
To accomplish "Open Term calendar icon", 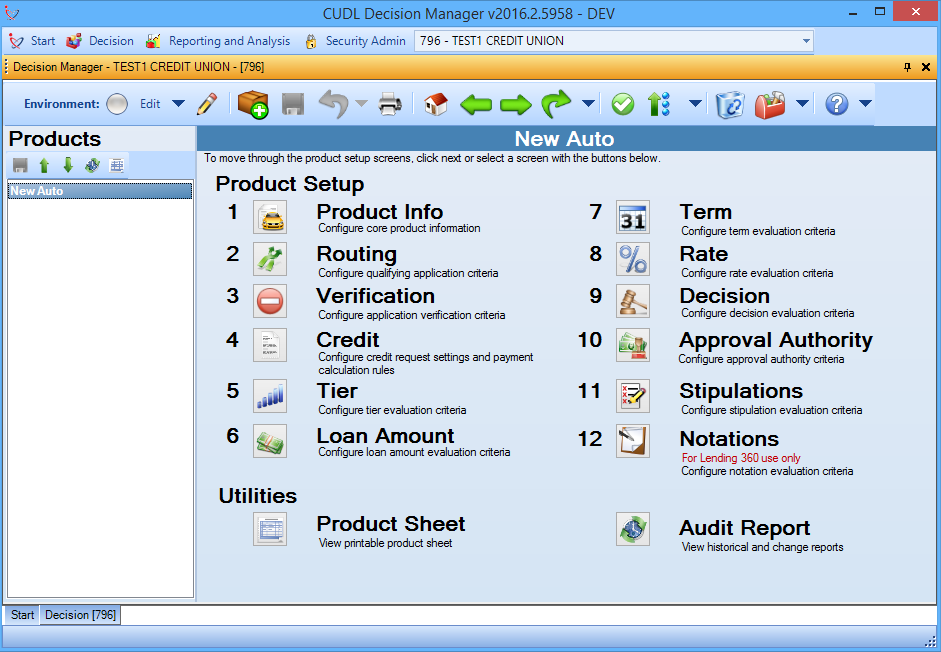I will 633,217.
